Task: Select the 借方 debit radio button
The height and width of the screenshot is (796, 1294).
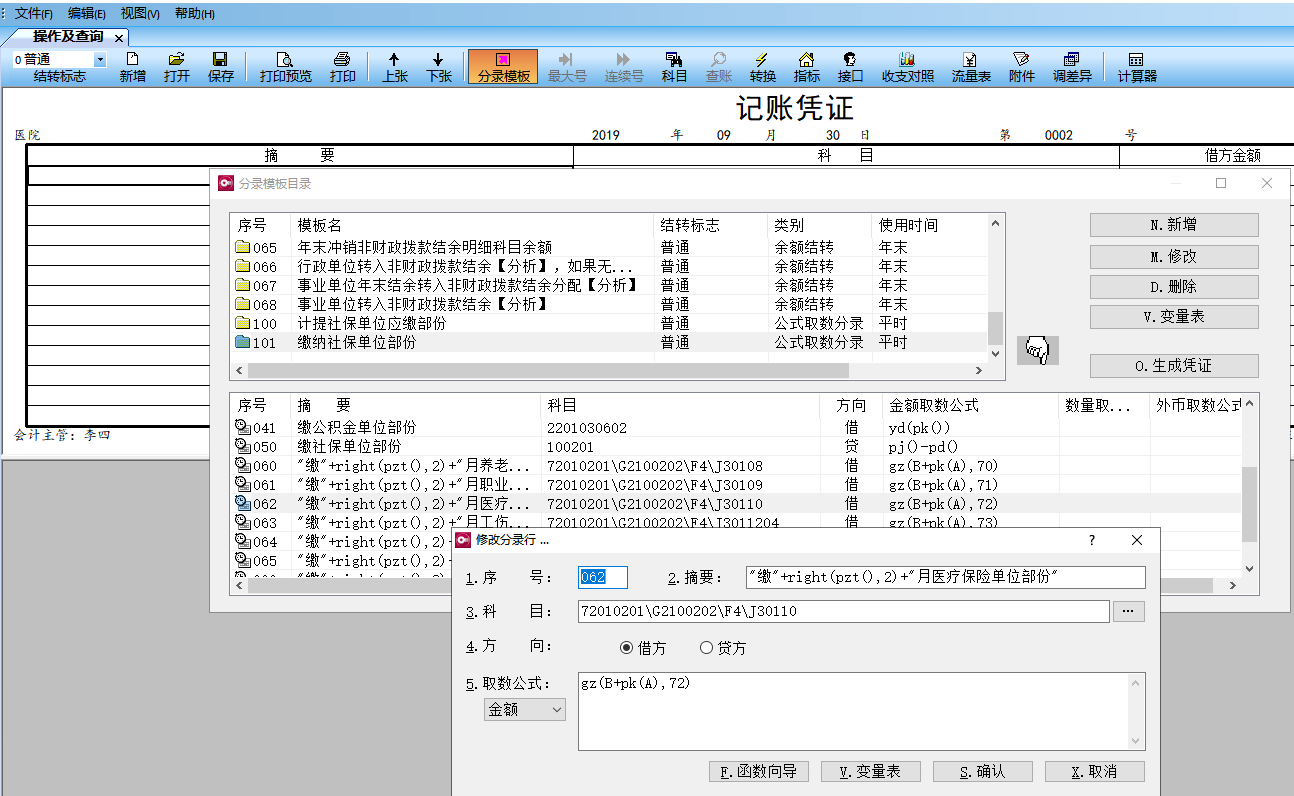Action: [x=627, y=648]
